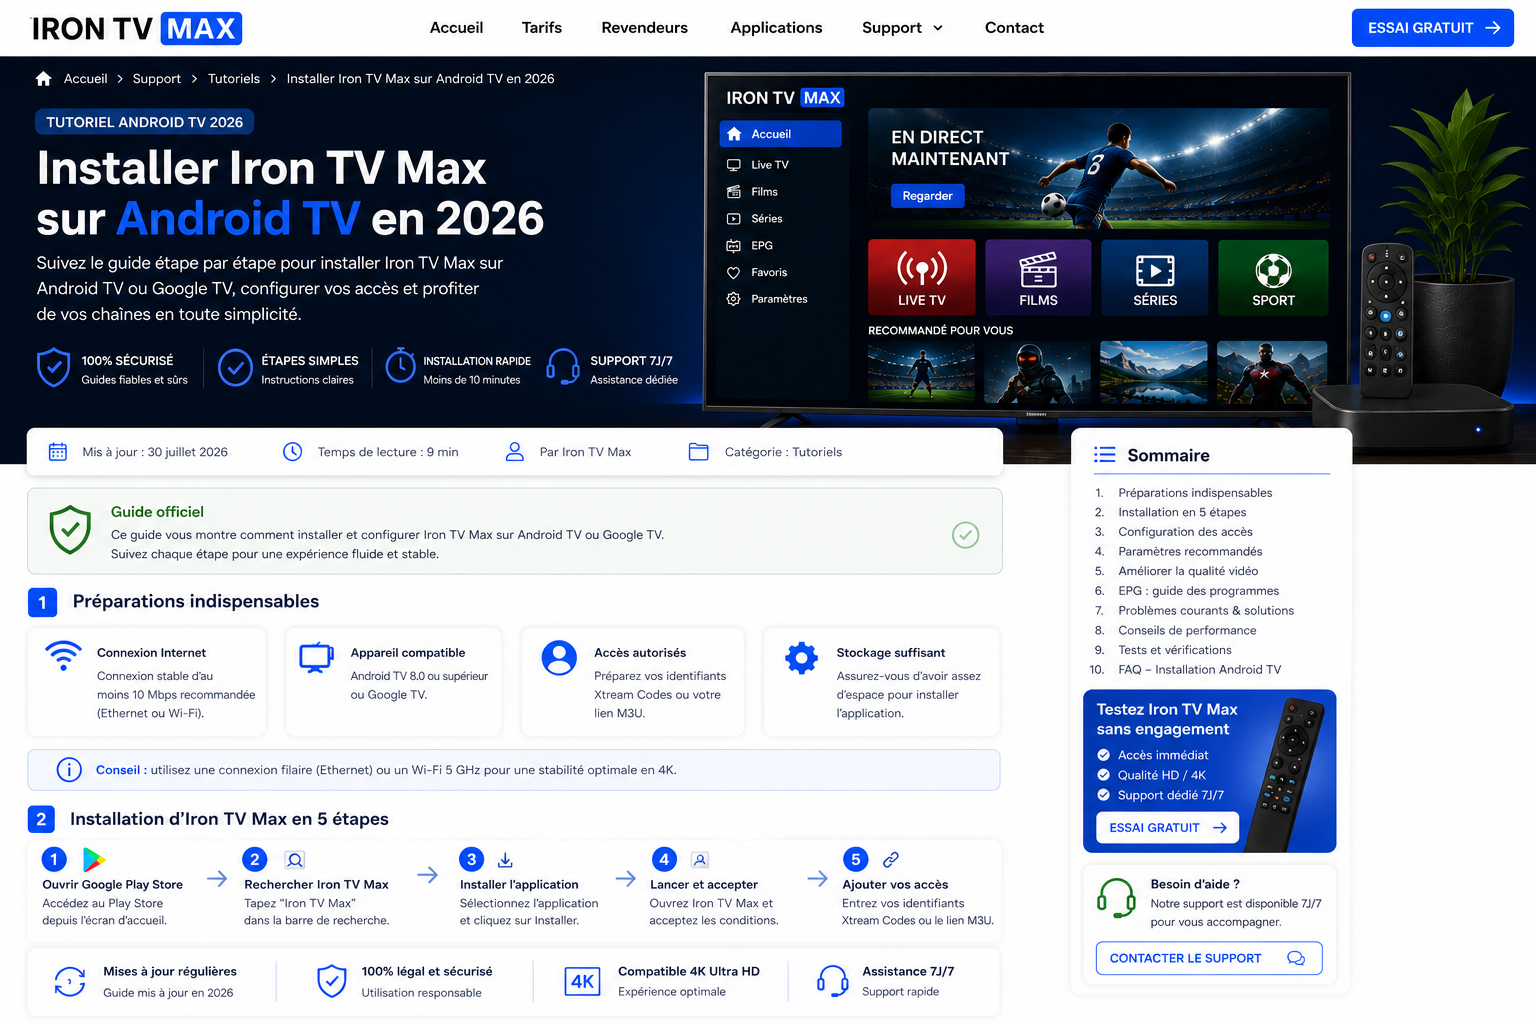The height and width of the screenshot is (1024, 1536).
Task: Open the Tarifs nav menu item
Action: [x=542, y=28]
